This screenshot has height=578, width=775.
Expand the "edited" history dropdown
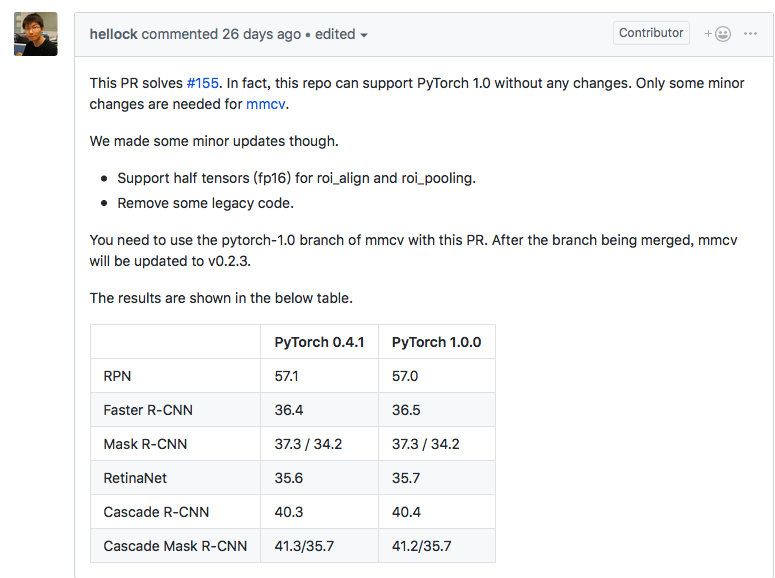tap(342, 34)
